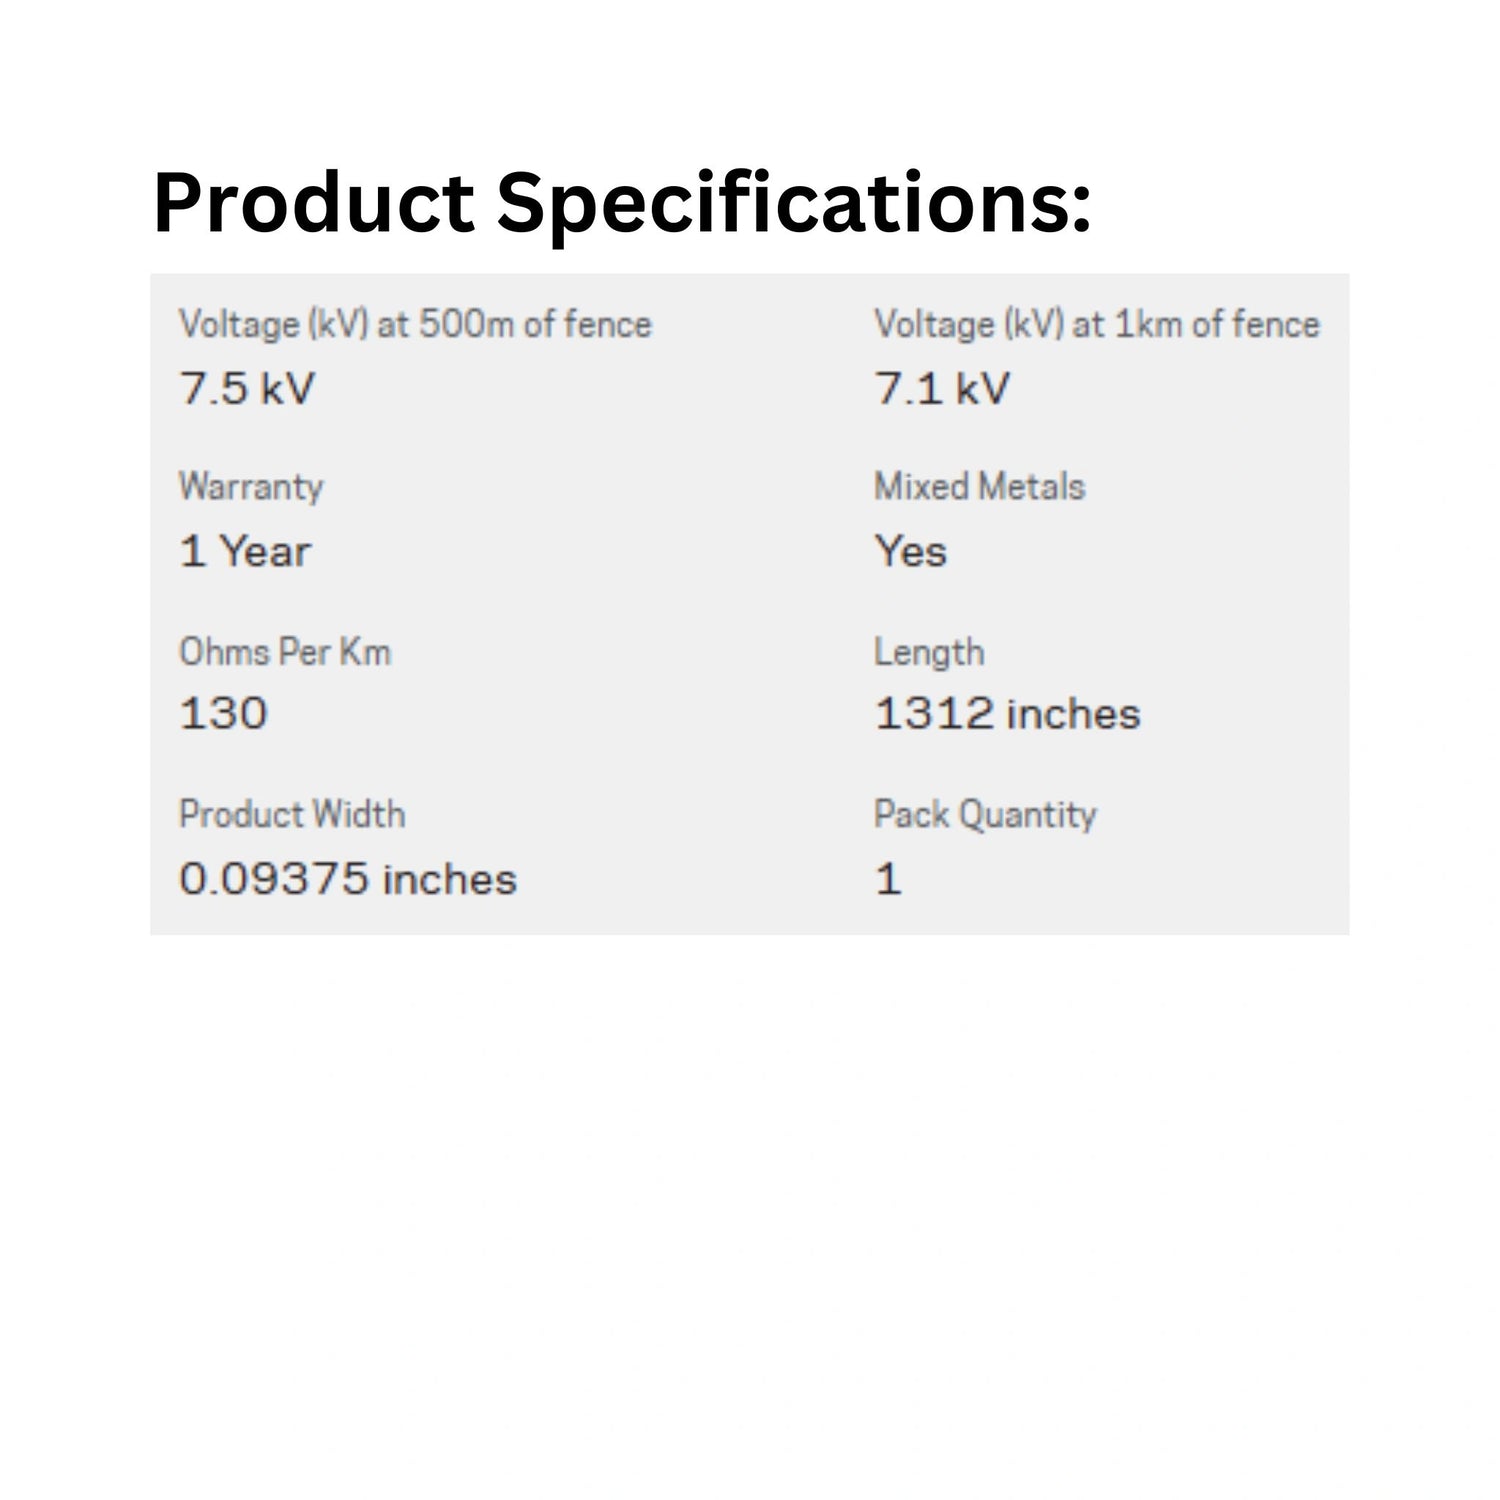Screen dimensions: 1500x1500
Task: Click the Pack Quantity label
Action: [x=985, y=814]
